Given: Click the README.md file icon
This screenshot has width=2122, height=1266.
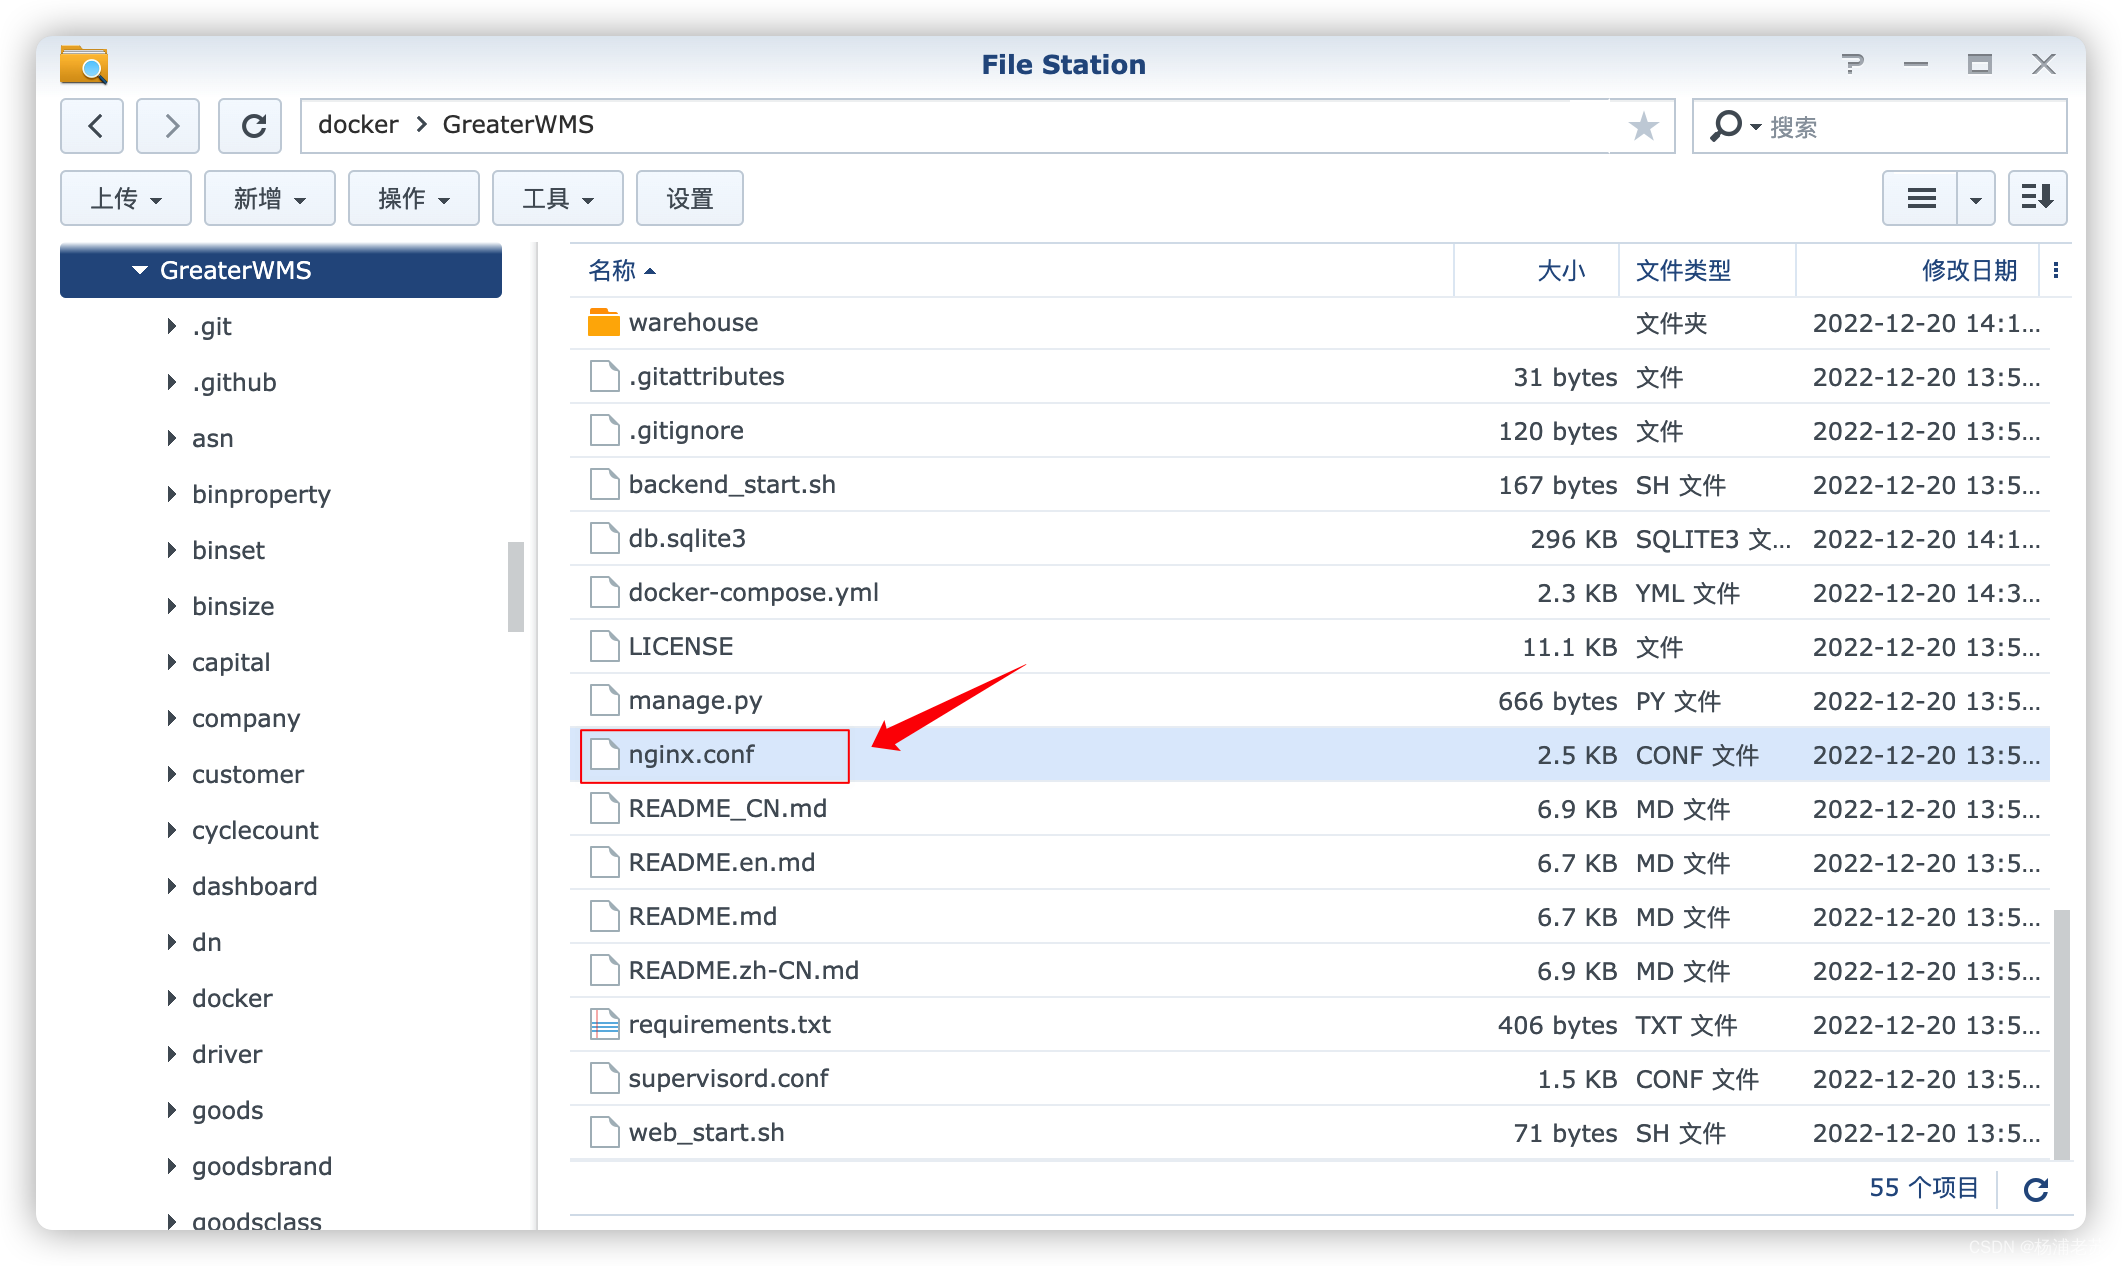Looking at the screenshot, I should click(604, 916).
